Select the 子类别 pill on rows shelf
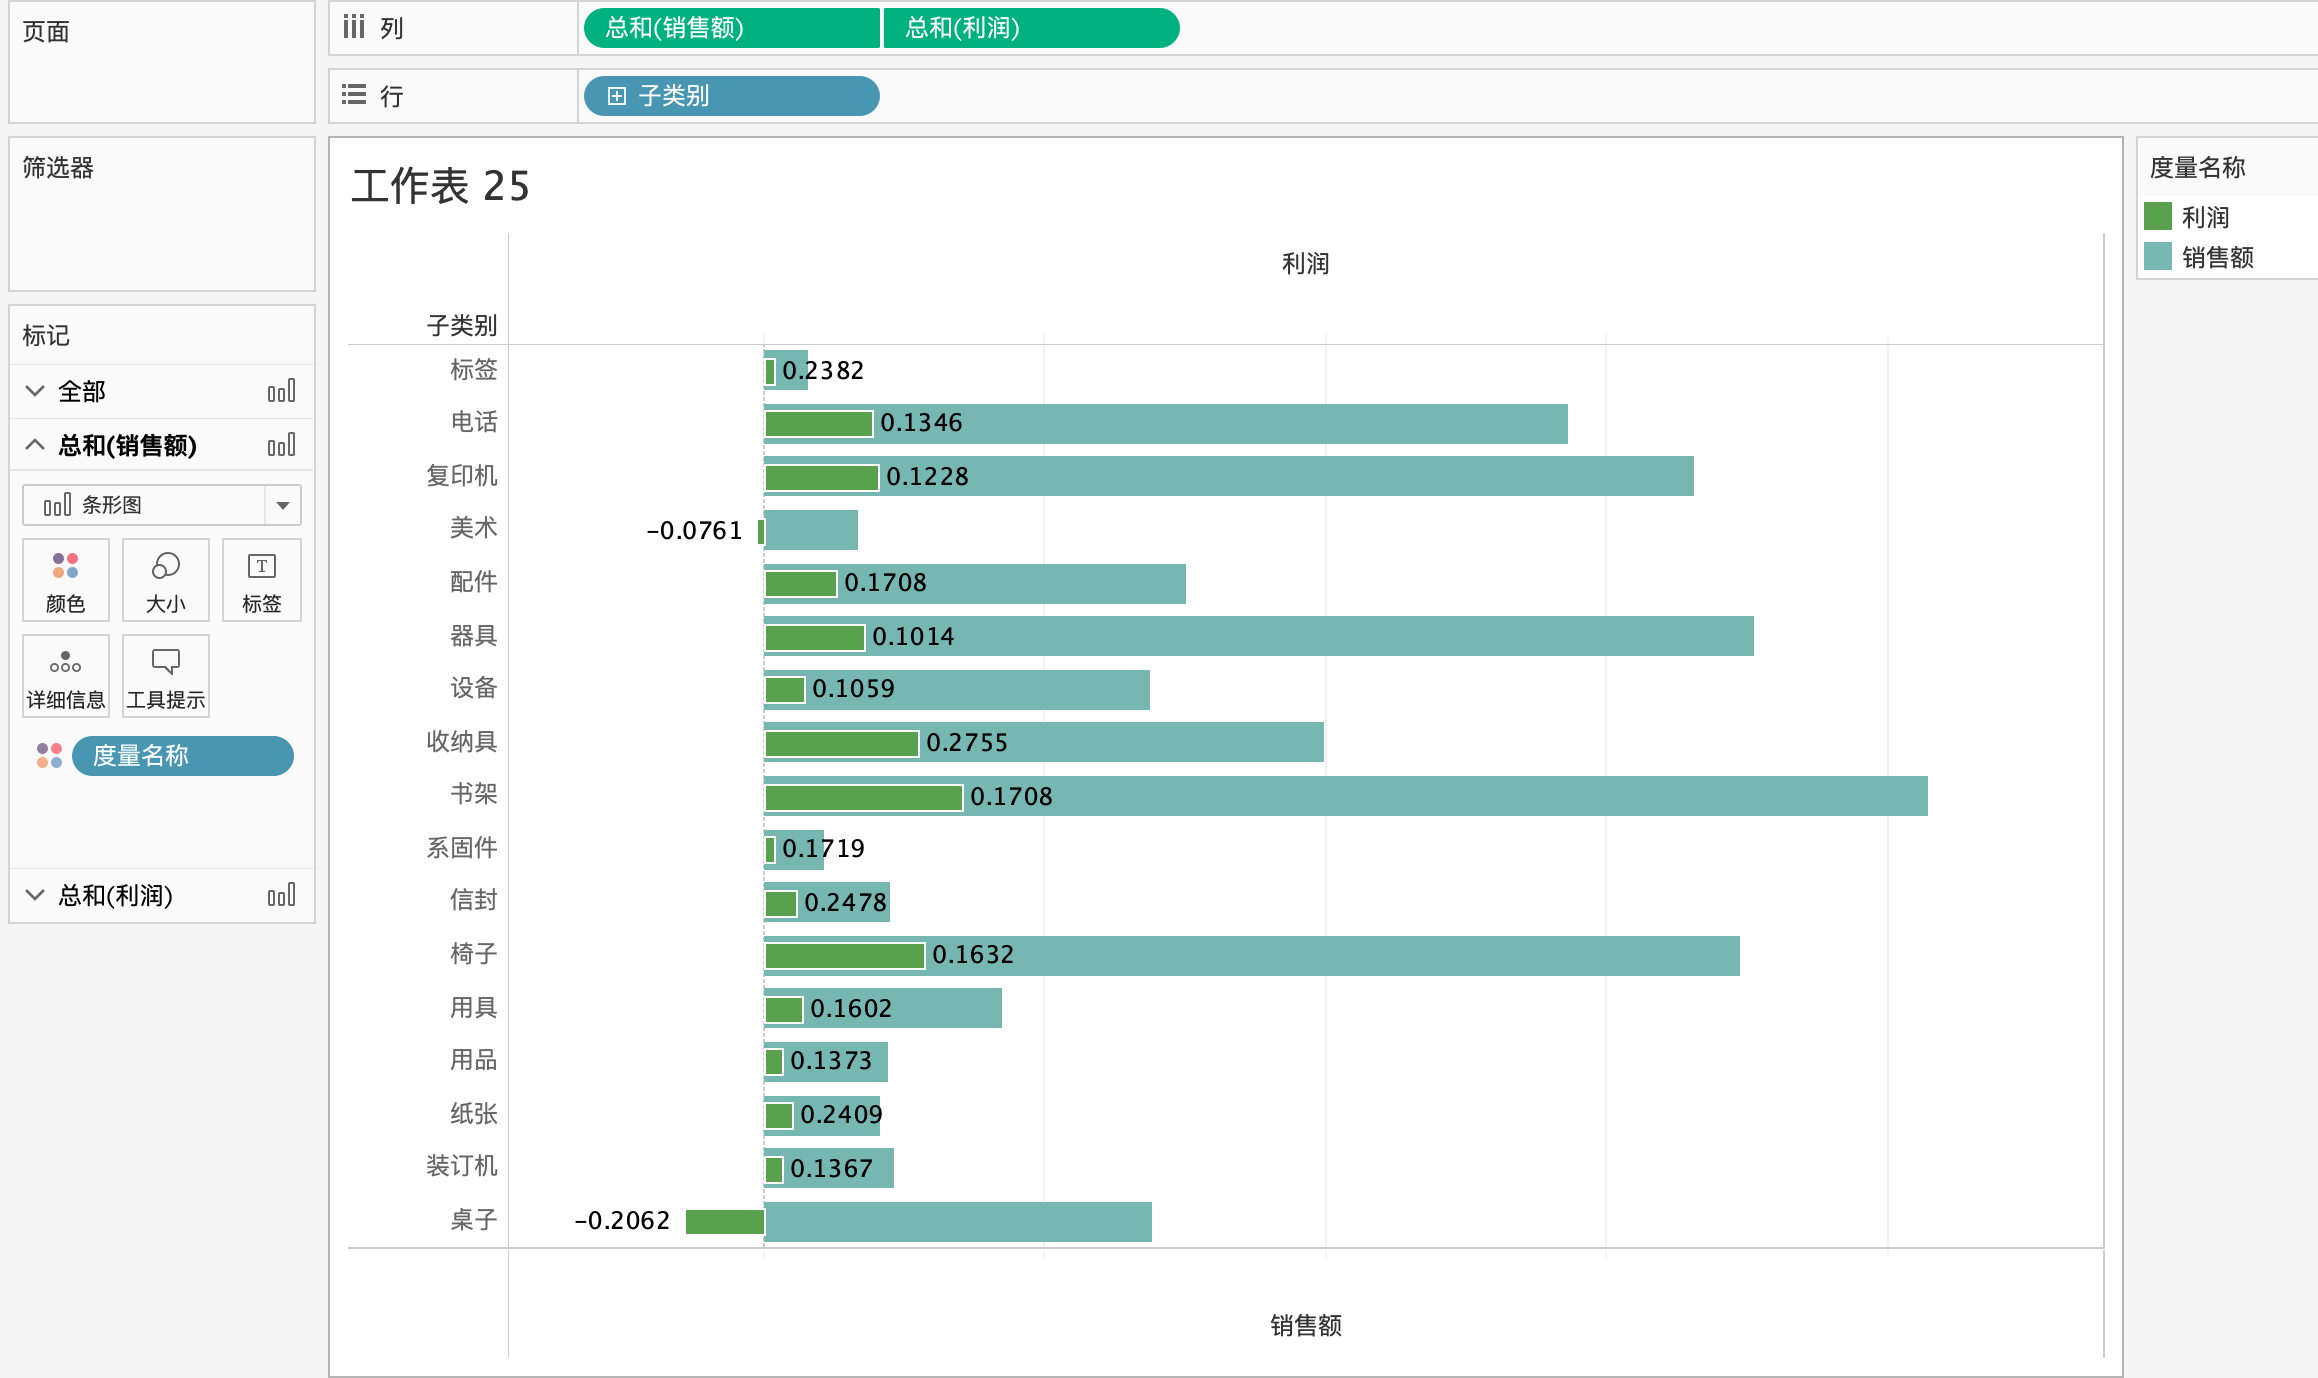This screenshot has width=2318, height=1378. (x=731, y=96)
